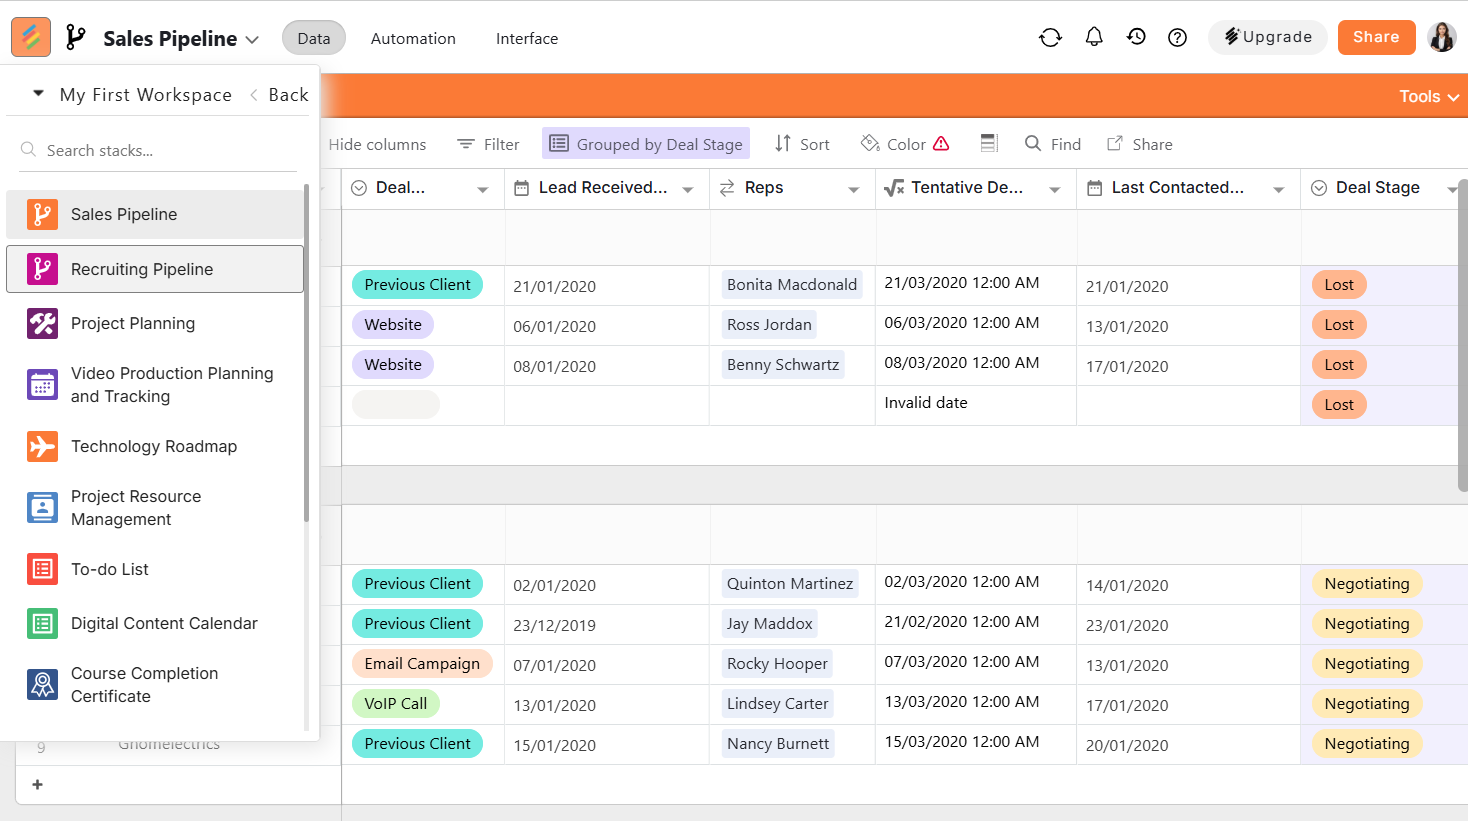Switch to the Automation tab
Viewport: 1468px width, 821px height.
pyautogui.click(x=413, y=38)
